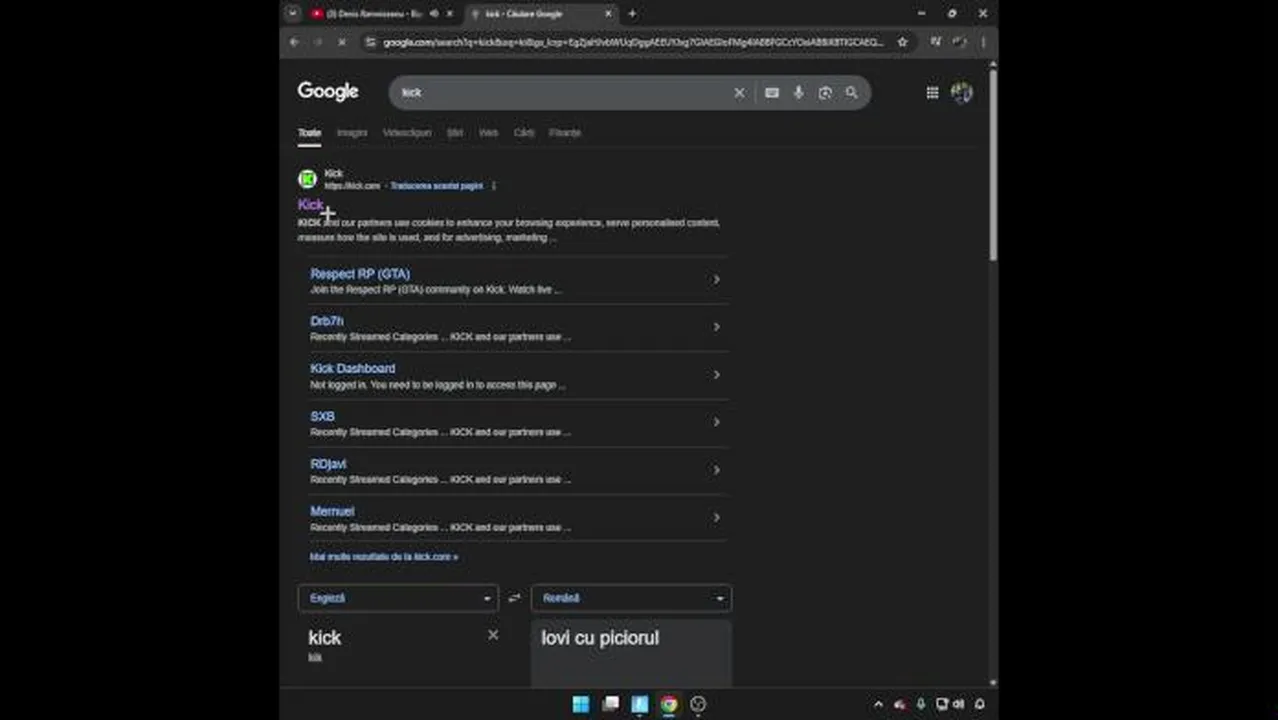Switch to Imagini results tab
1278x720 pixels.
tap(352, 133)
